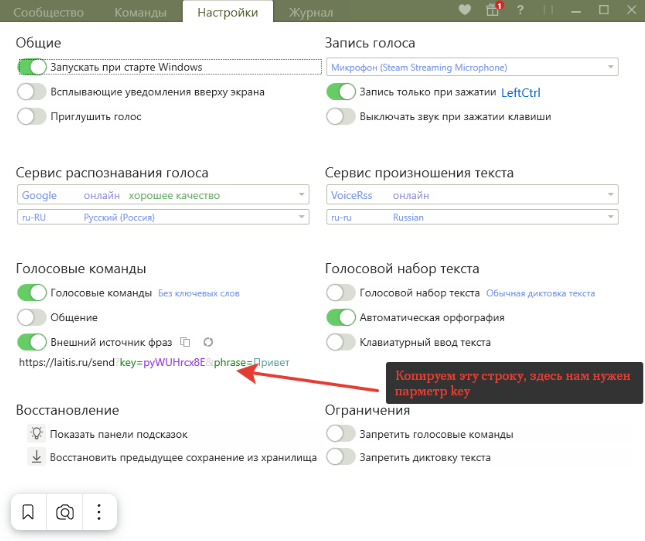The height and width of the screenshot is (541, 645).
Task: Toggle Запускать при старте Windows
Action: coord(32,67)
